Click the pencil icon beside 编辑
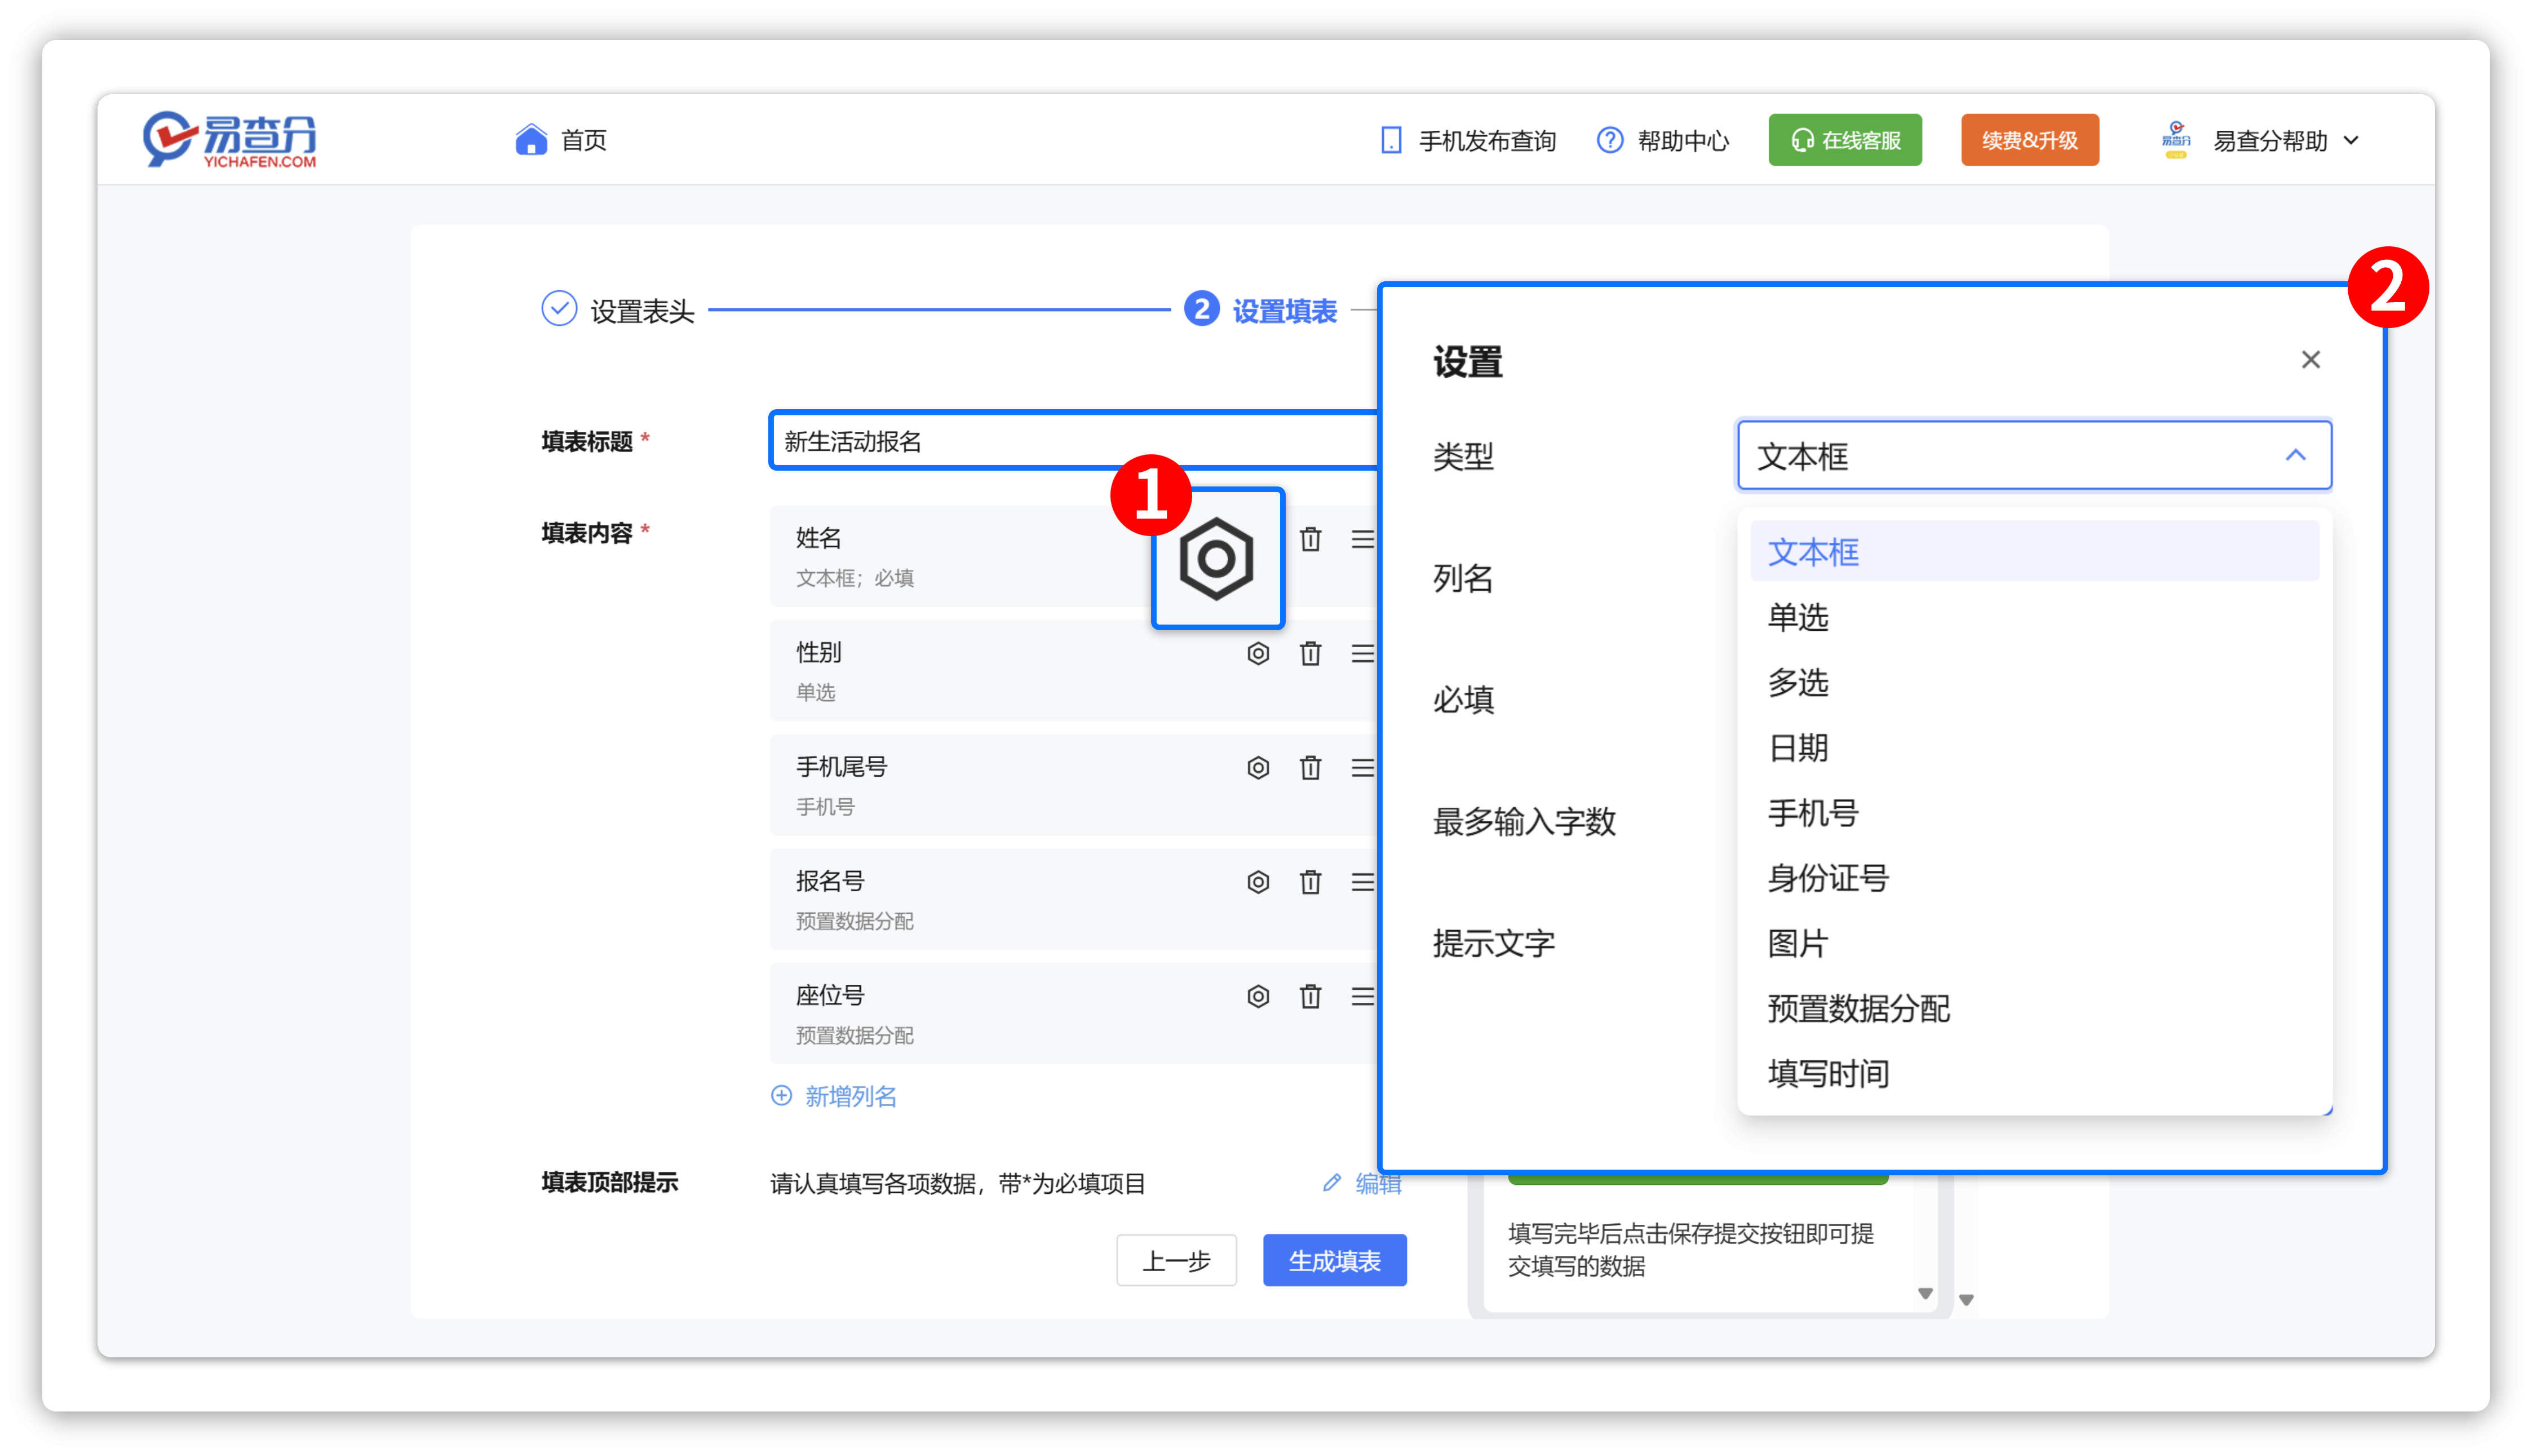 pyautogui.click(x=1331, y=1182)
